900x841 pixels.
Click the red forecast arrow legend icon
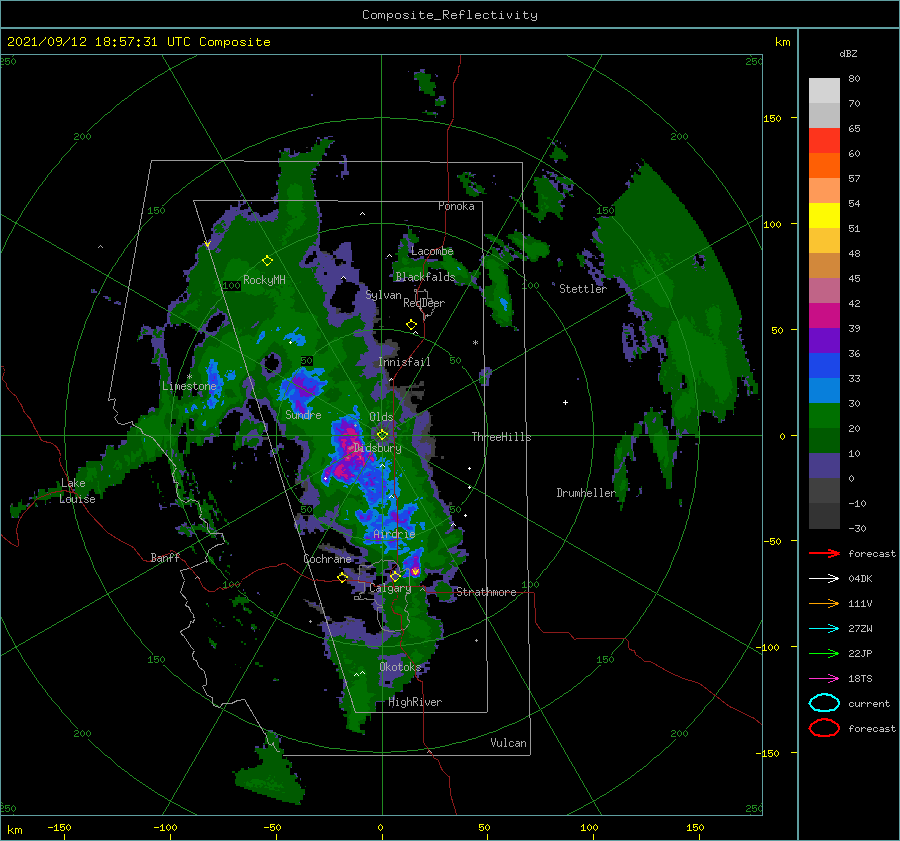pyautogui.click(x=824, y=553)
